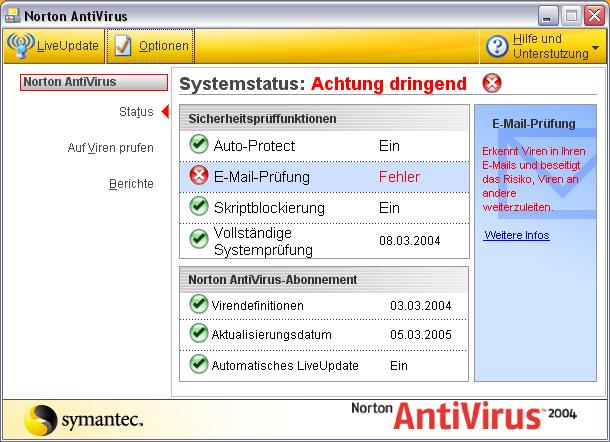Click the 03.03.2004 definitions date
The height and width of the screenshot is (442, 610).
click(421, 305)
